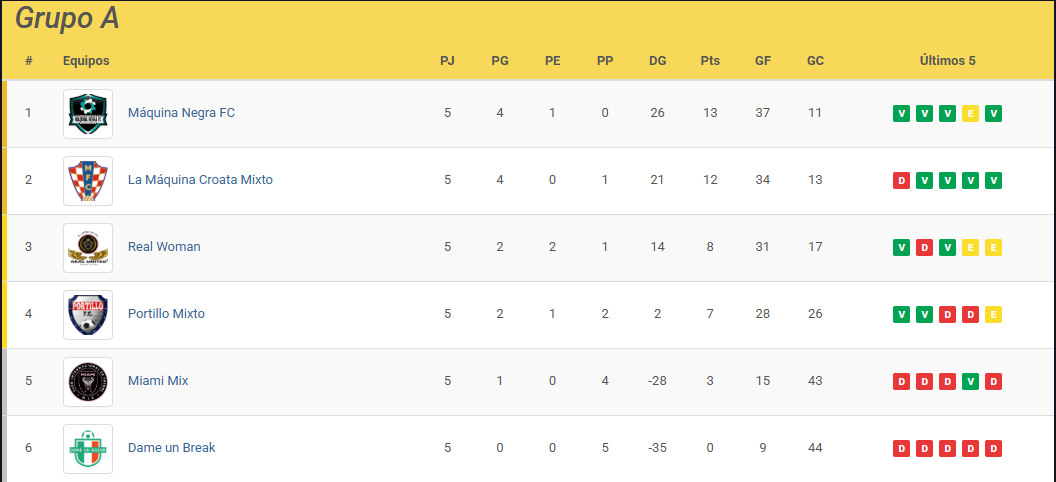Open La Máquina Croata Mixto team page

(200, 180)
